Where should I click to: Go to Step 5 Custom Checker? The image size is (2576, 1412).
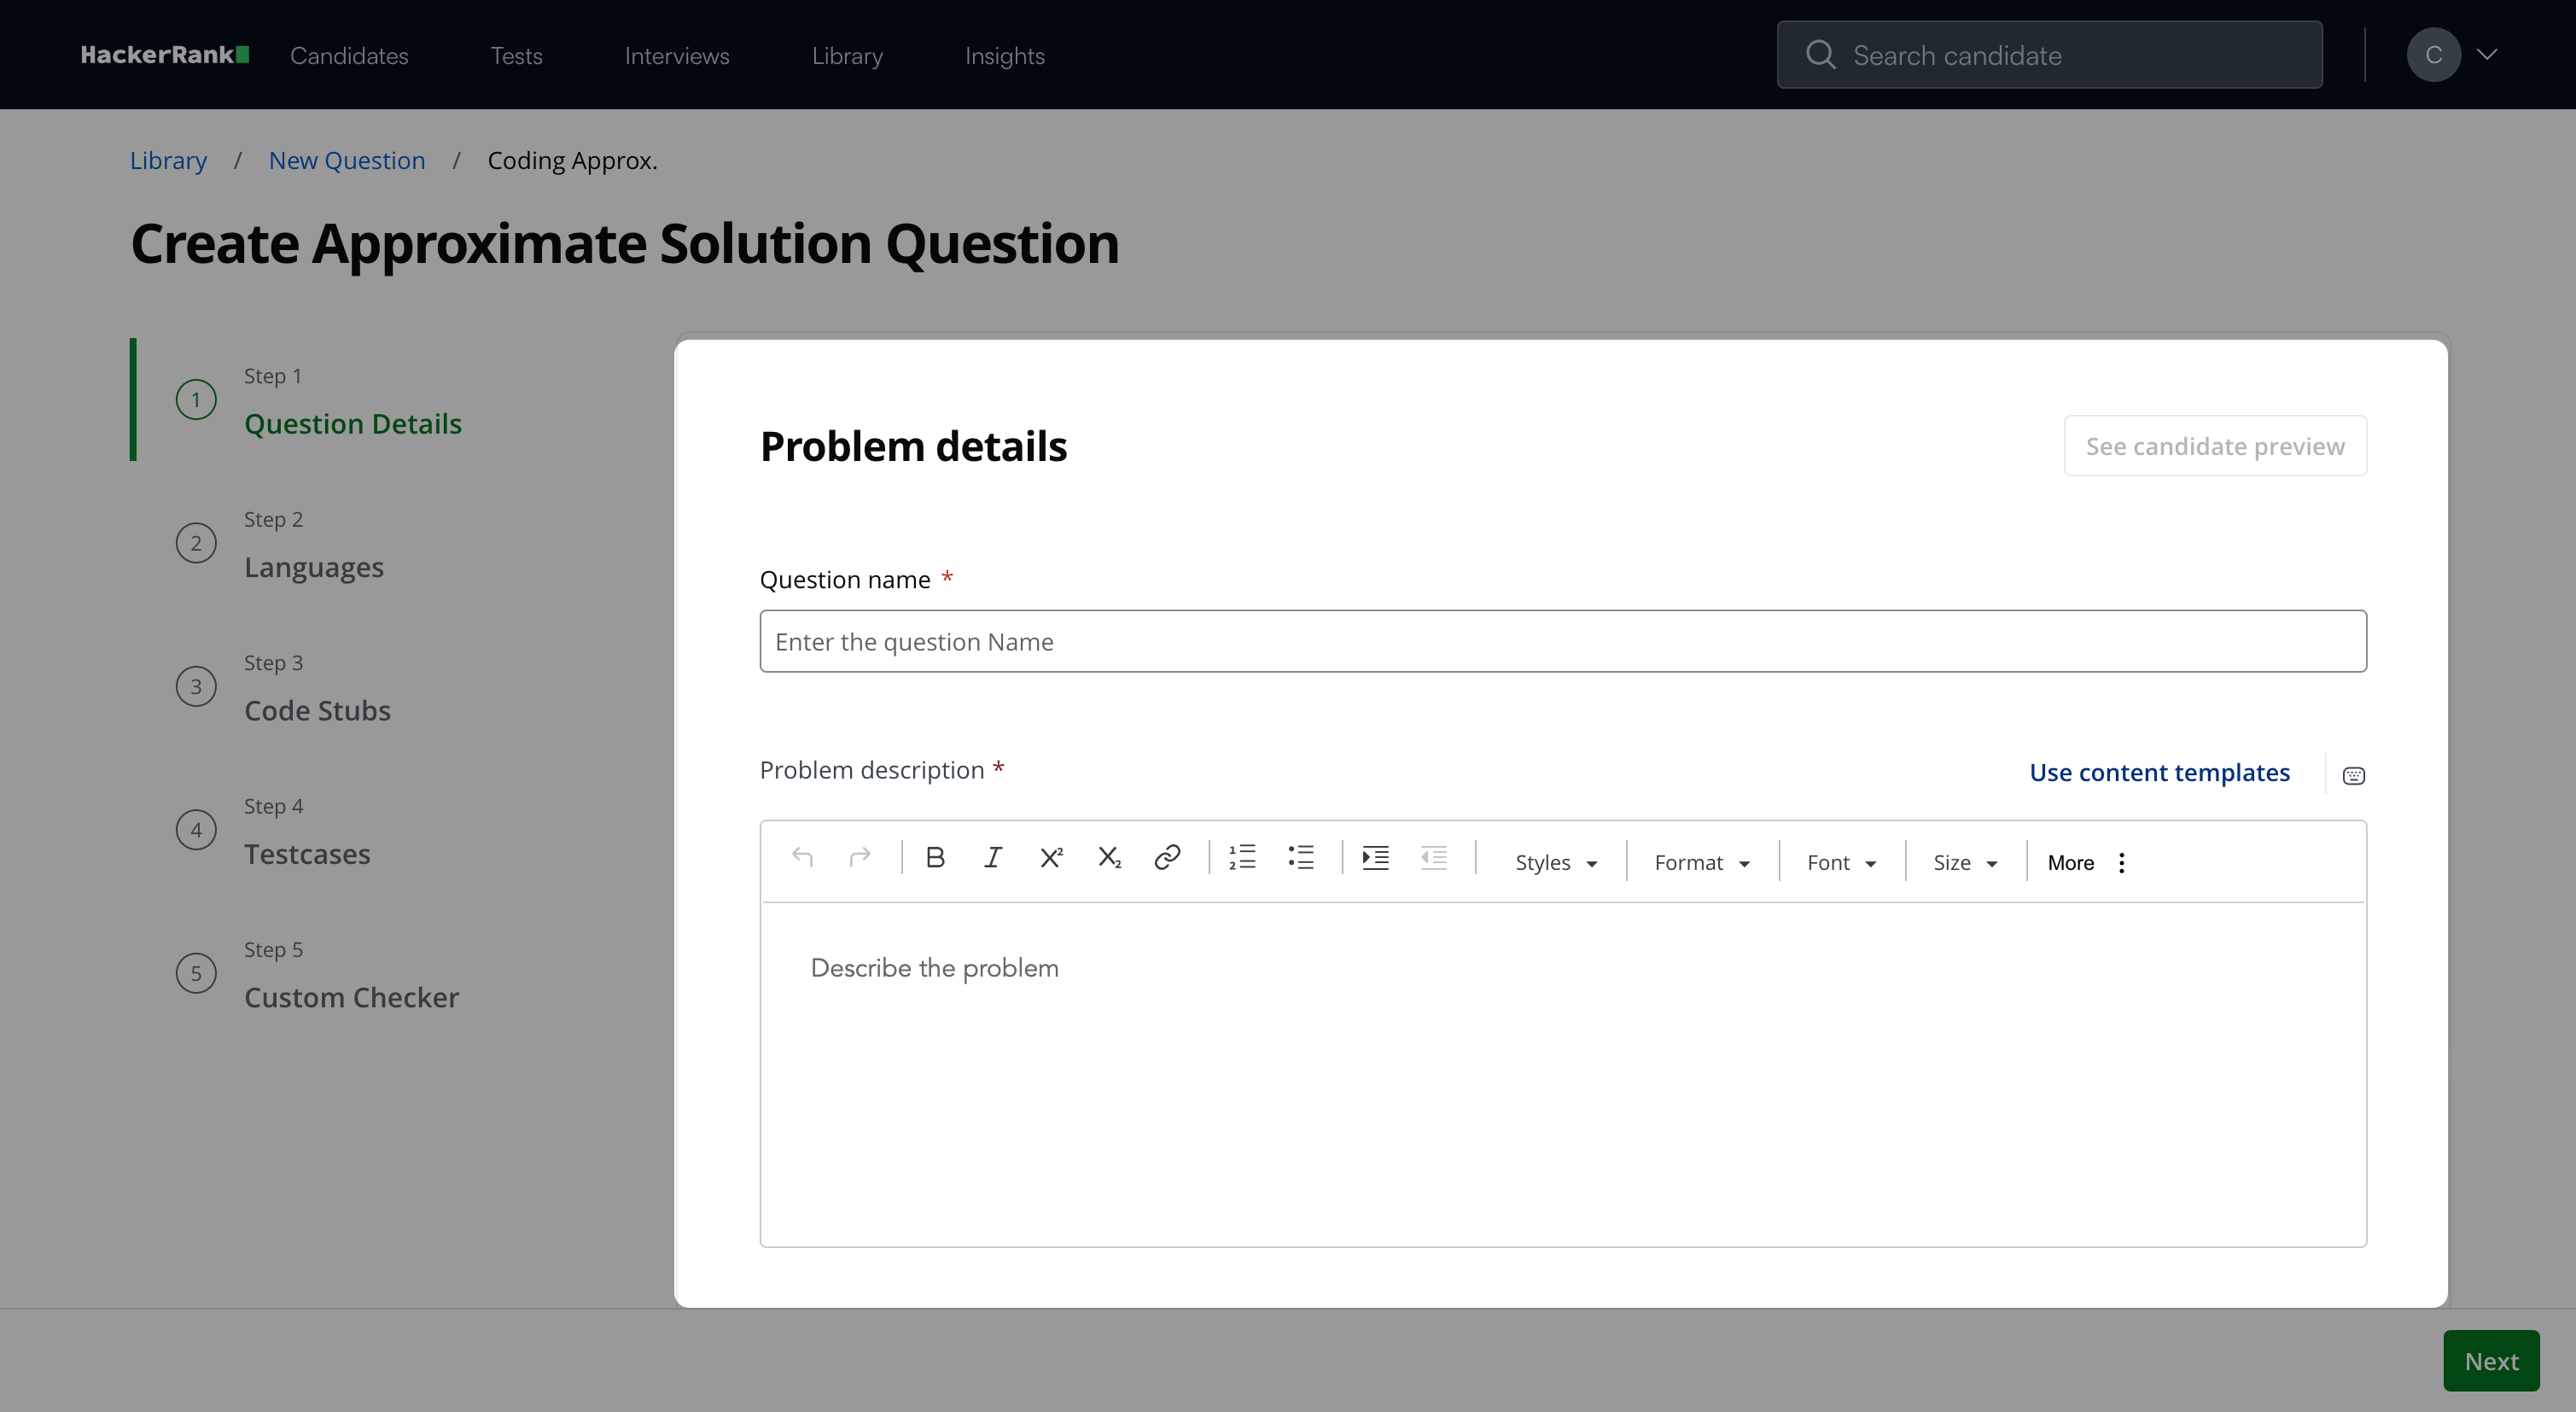pyautogui.click(x=318, y=974)
